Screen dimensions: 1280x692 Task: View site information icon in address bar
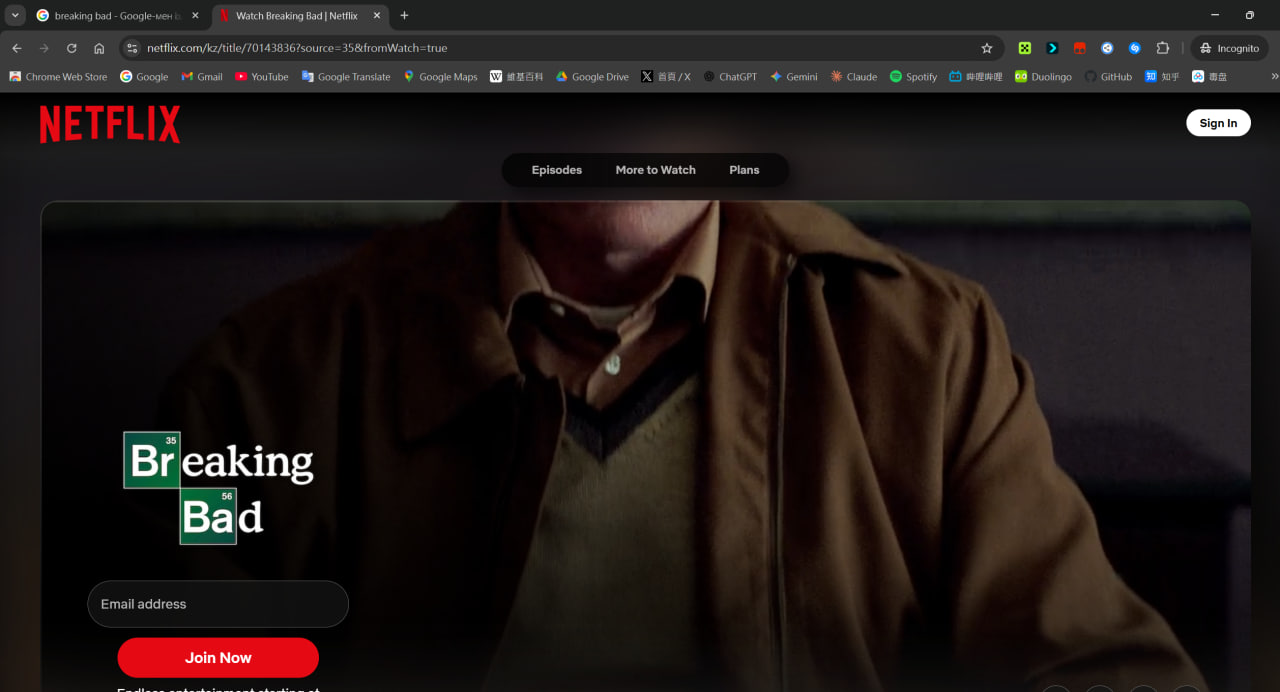click(132, 48)
